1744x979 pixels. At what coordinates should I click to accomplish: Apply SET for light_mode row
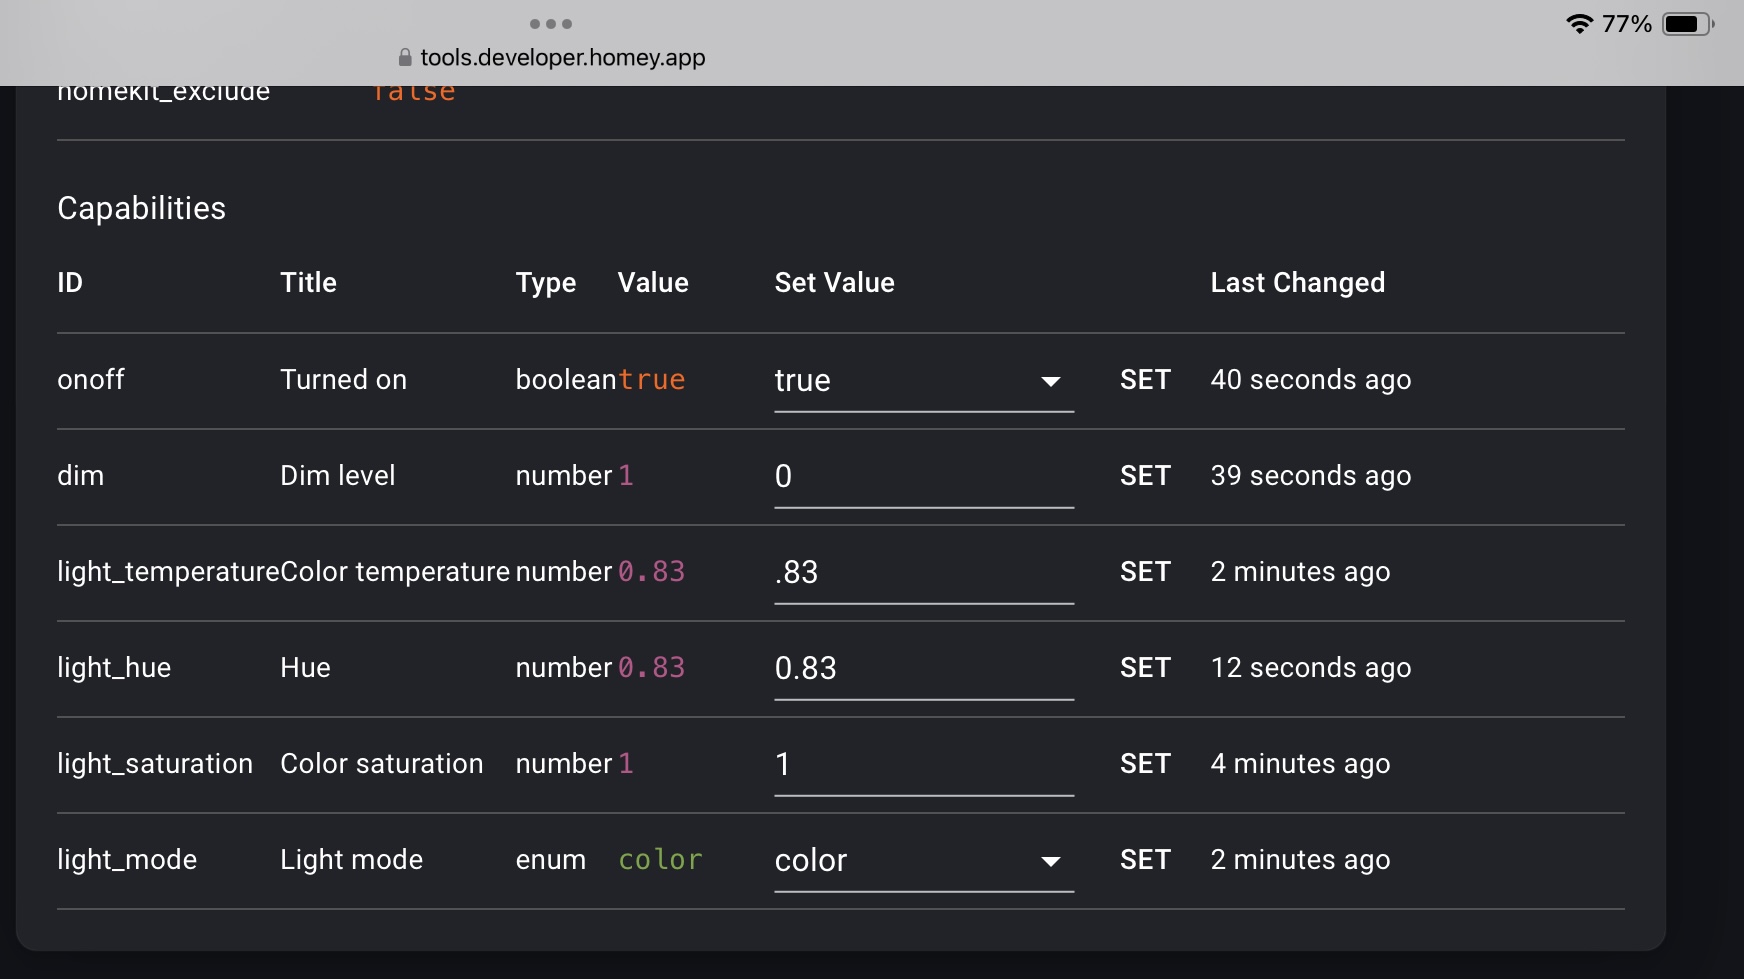(1145, 860)
